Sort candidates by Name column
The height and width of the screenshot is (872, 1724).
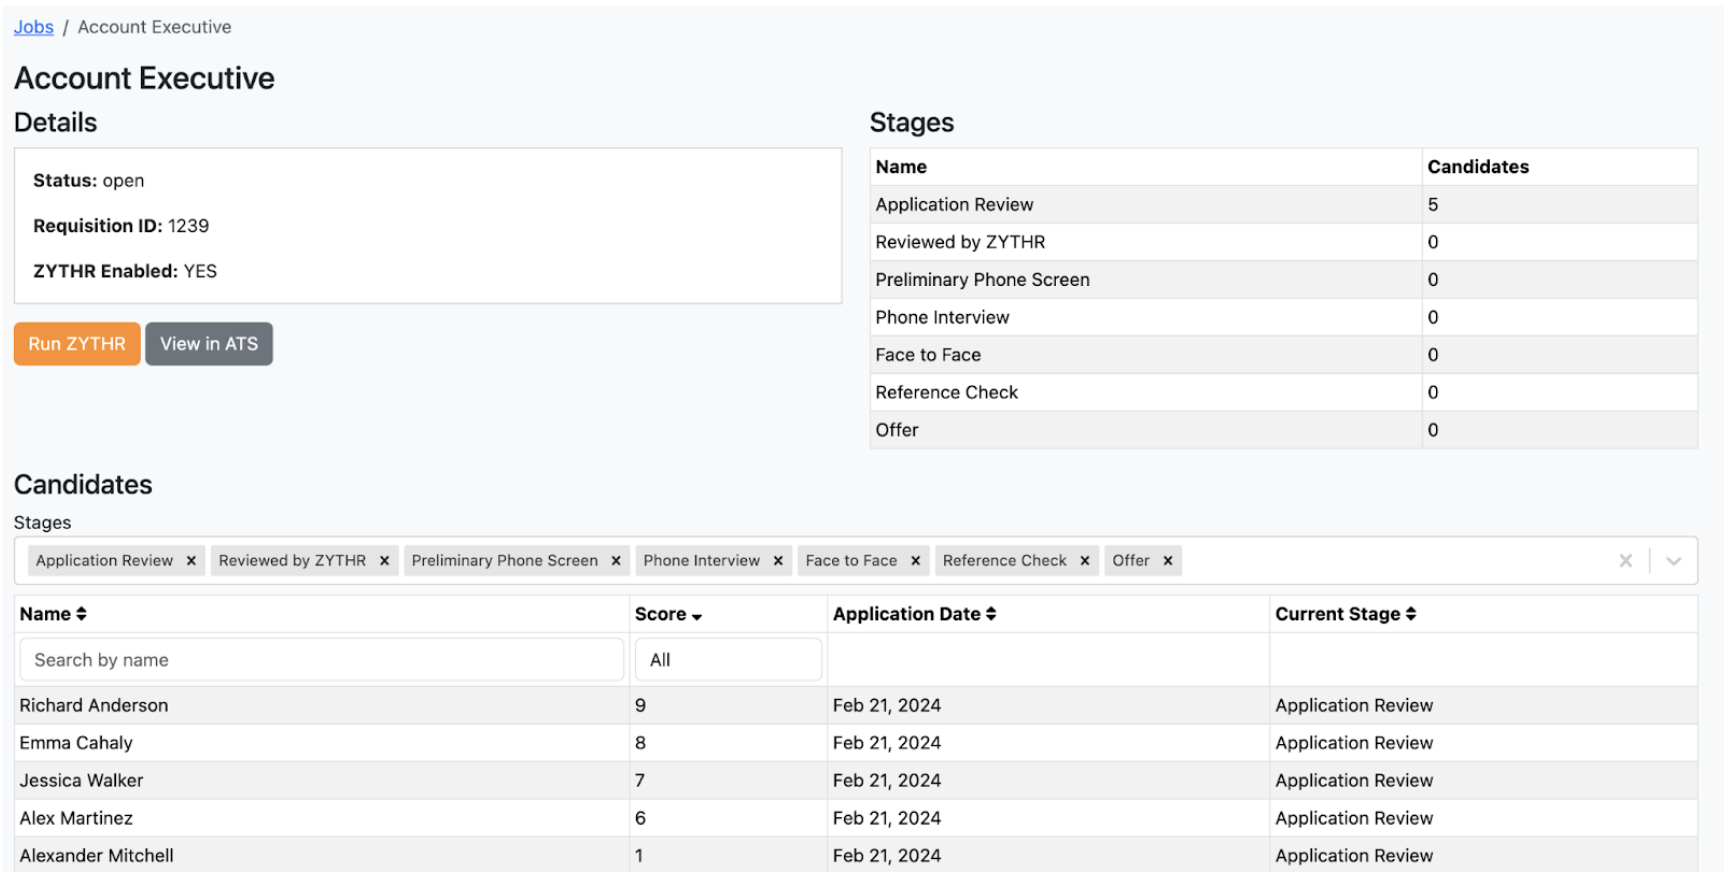(53, 614)
